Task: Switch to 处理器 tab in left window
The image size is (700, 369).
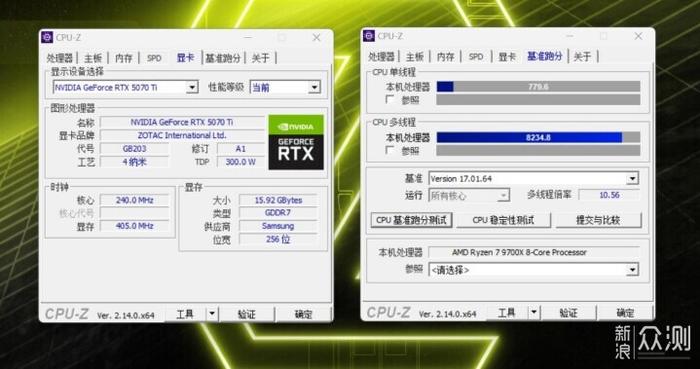Action: point(60,58)
